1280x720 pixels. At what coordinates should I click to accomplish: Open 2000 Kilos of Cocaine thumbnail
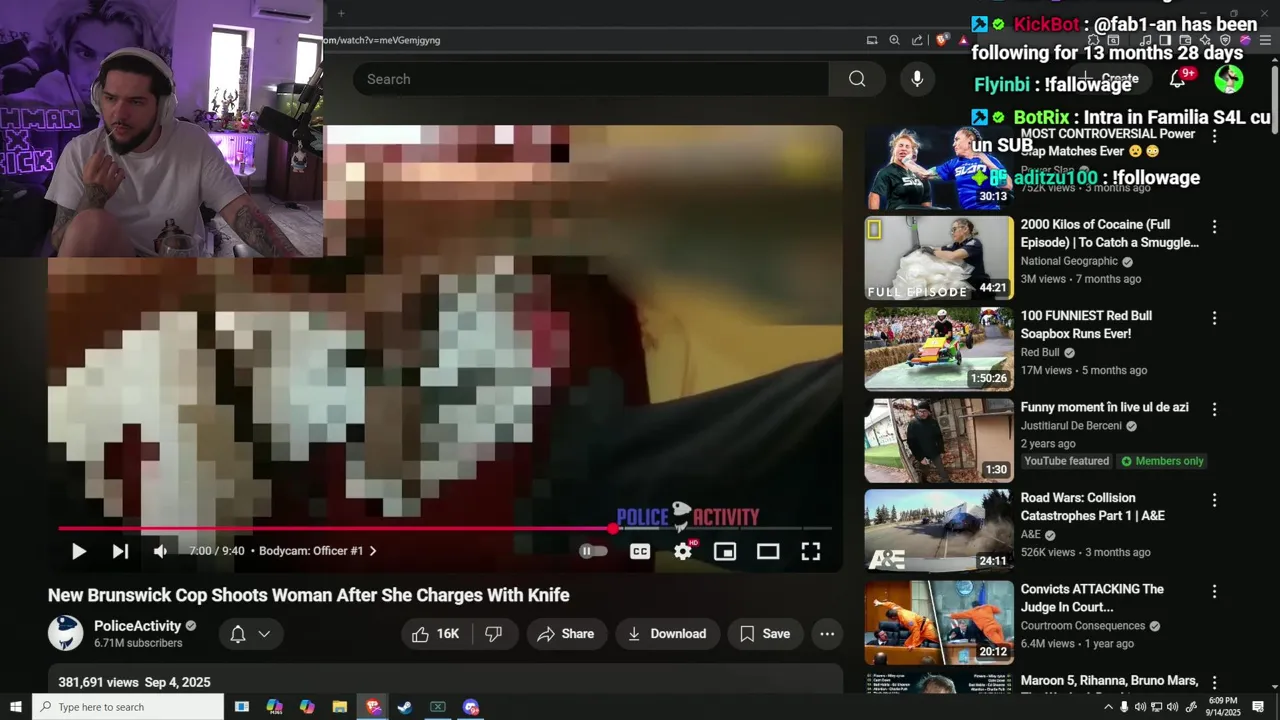(939, 258)
